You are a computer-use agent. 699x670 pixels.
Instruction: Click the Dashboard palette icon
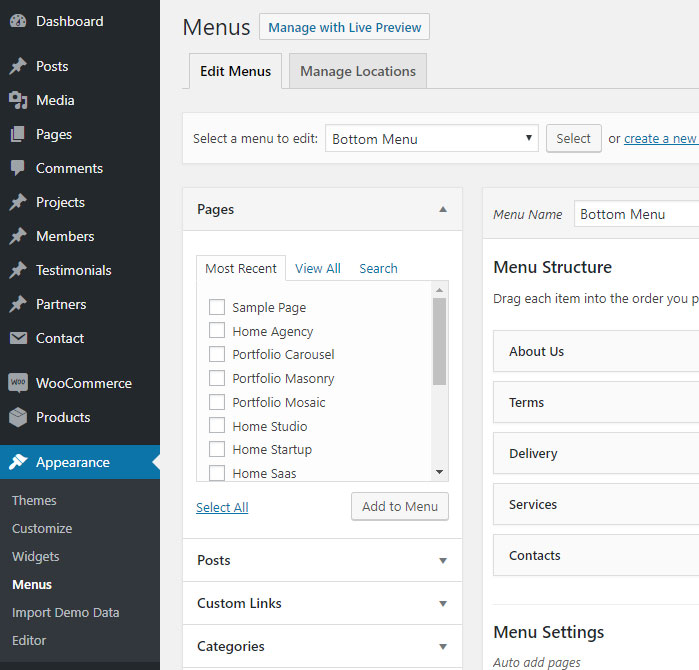18,21
